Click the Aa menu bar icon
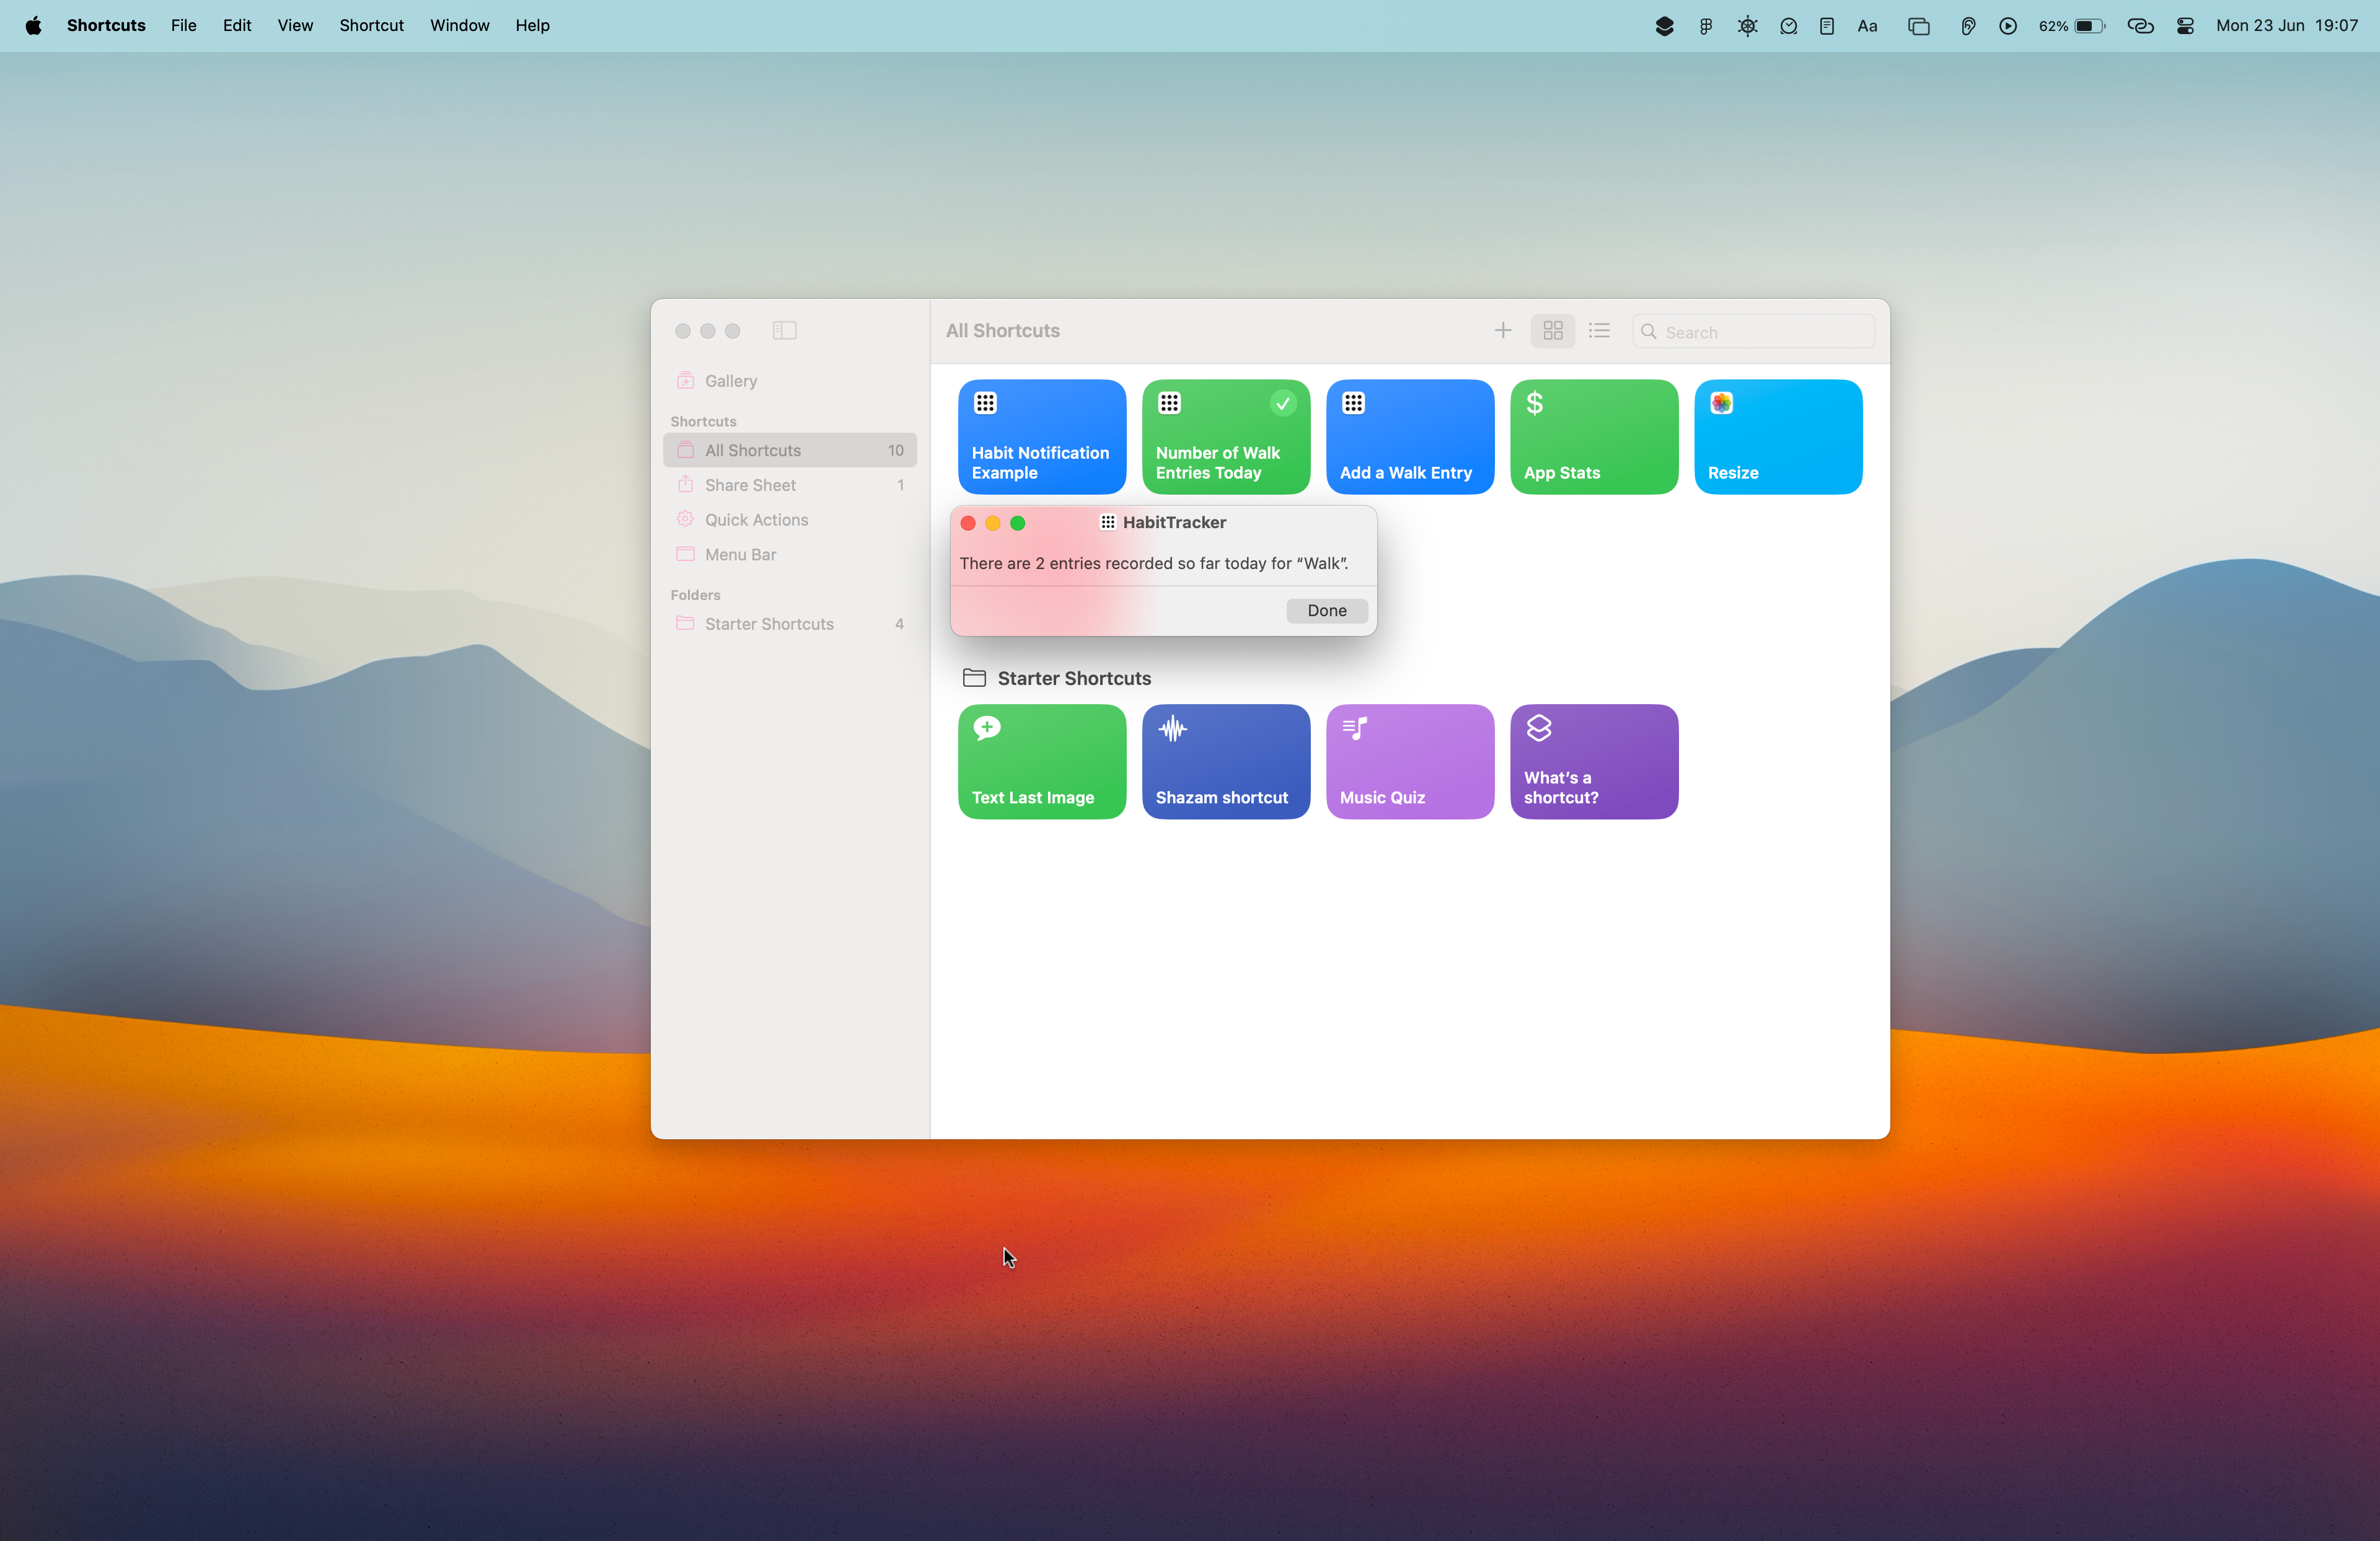2380x1541 pixels. point(1867,26)
